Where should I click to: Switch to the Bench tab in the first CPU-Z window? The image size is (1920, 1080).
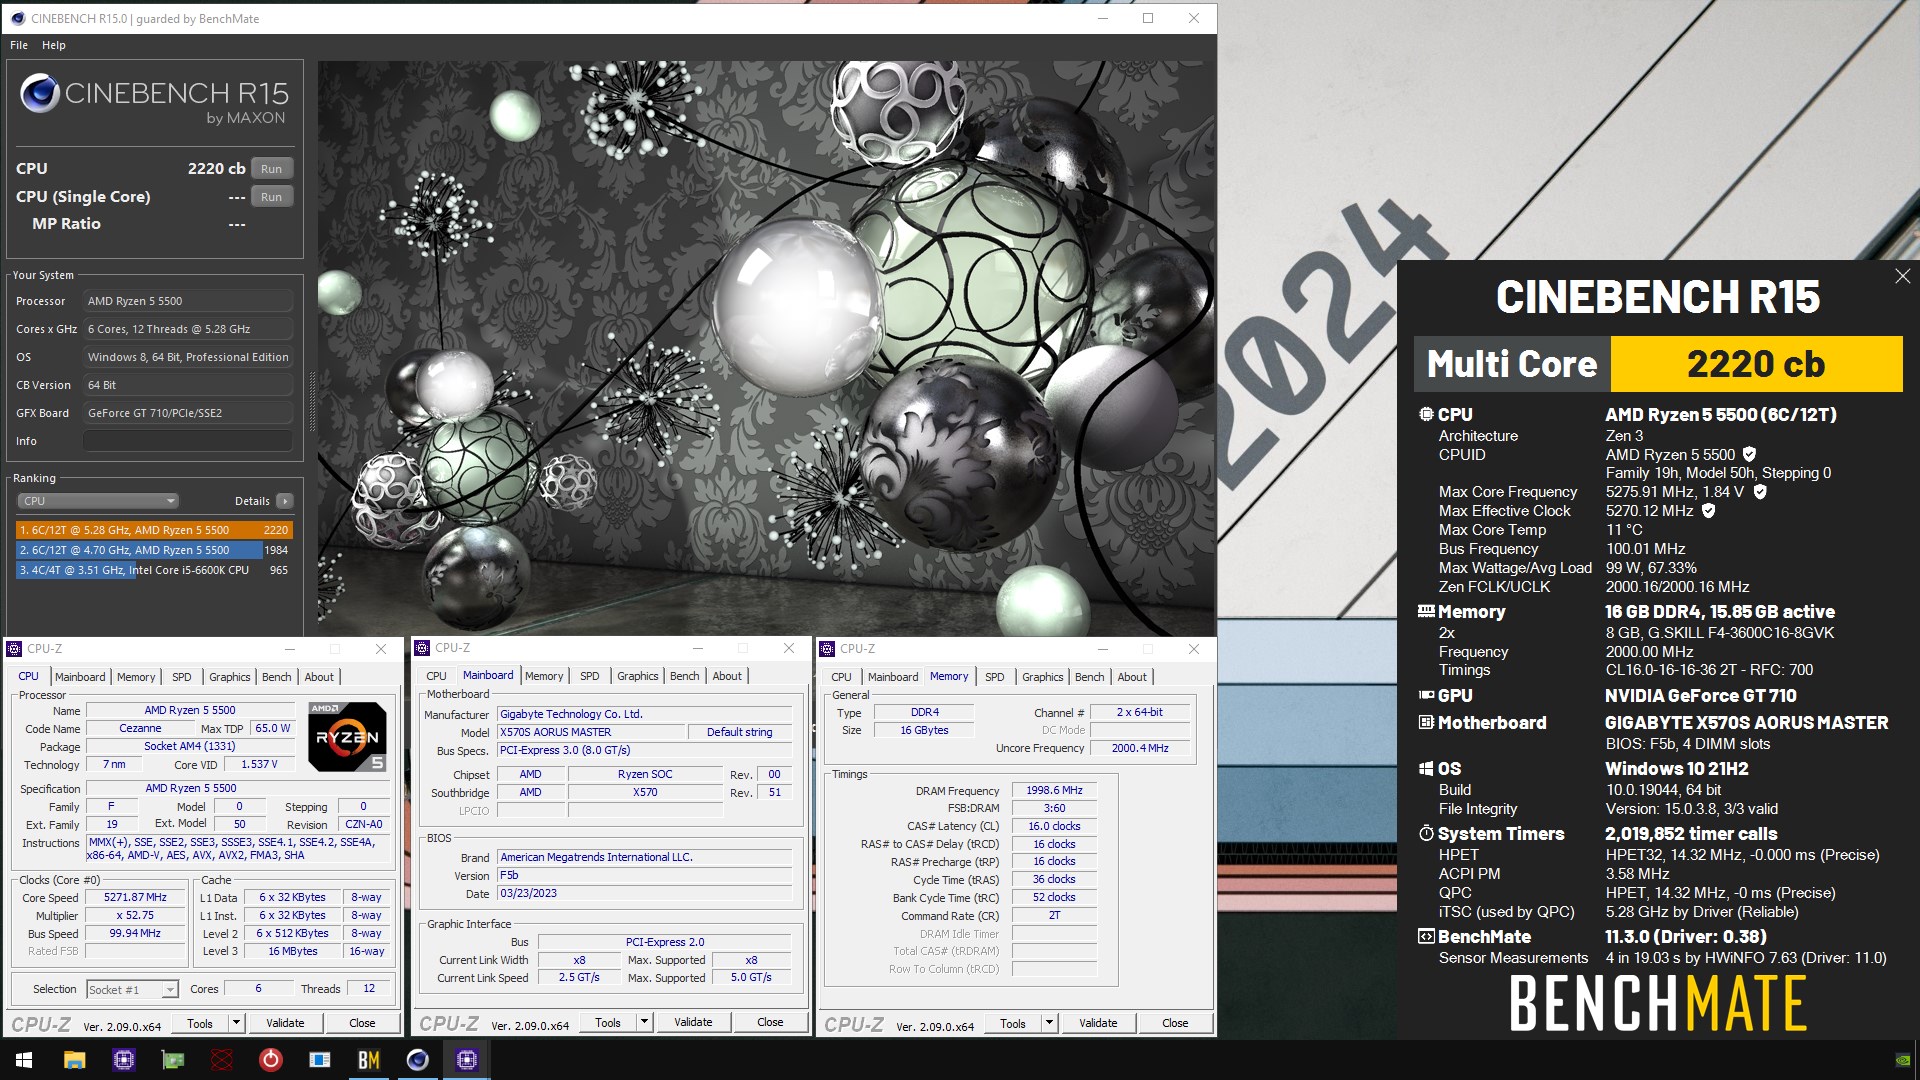tap(277, 677)
